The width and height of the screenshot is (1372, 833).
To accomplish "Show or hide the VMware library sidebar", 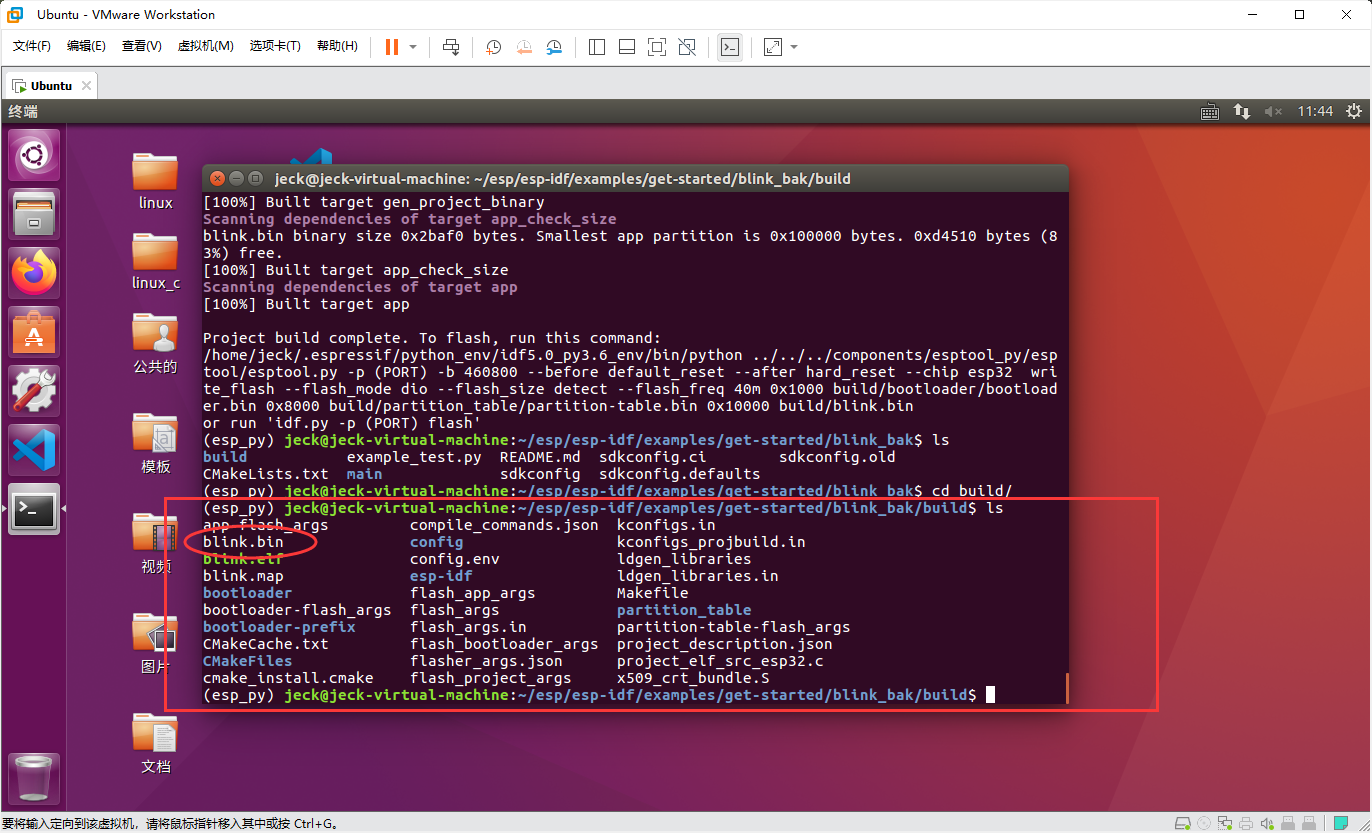I will [x=597, y=47].
